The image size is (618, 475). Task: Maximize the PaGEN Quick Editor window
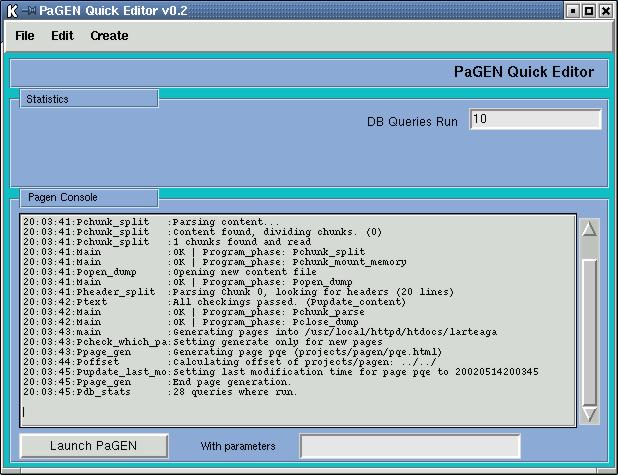click(589, 11)
